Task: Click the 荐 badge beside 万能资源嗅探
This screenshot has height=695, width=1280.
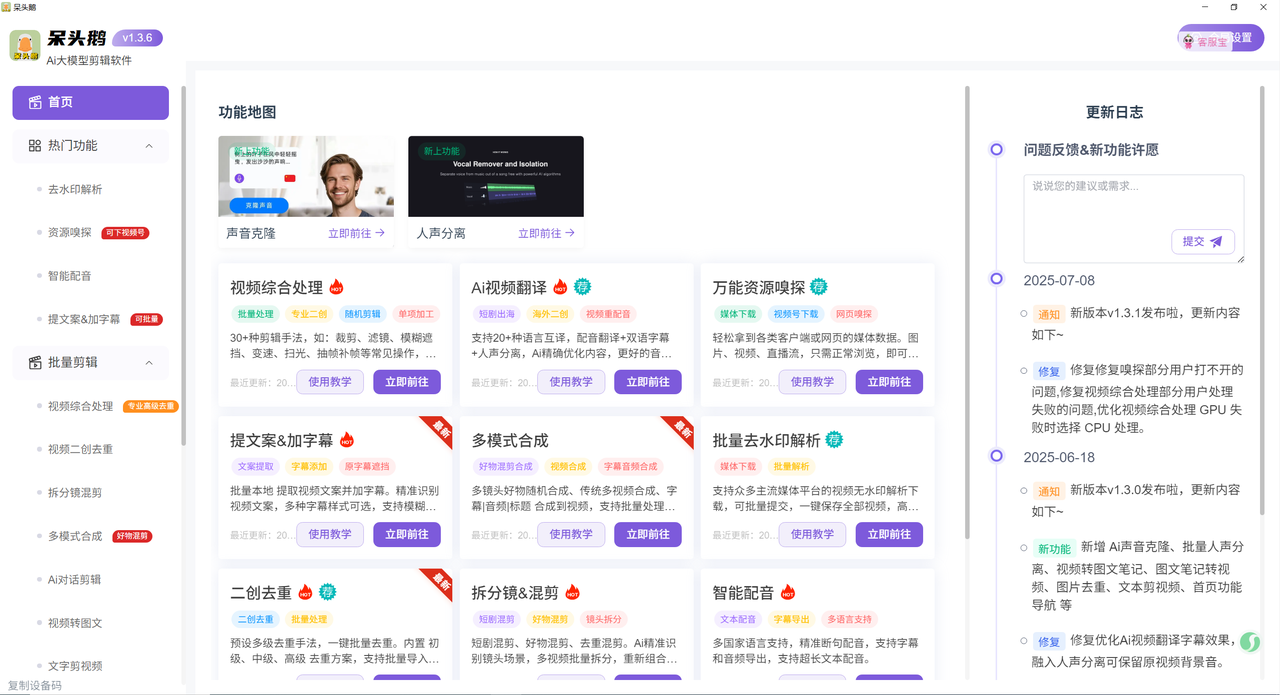Action: pyautogui.click(x=819, y=287)
